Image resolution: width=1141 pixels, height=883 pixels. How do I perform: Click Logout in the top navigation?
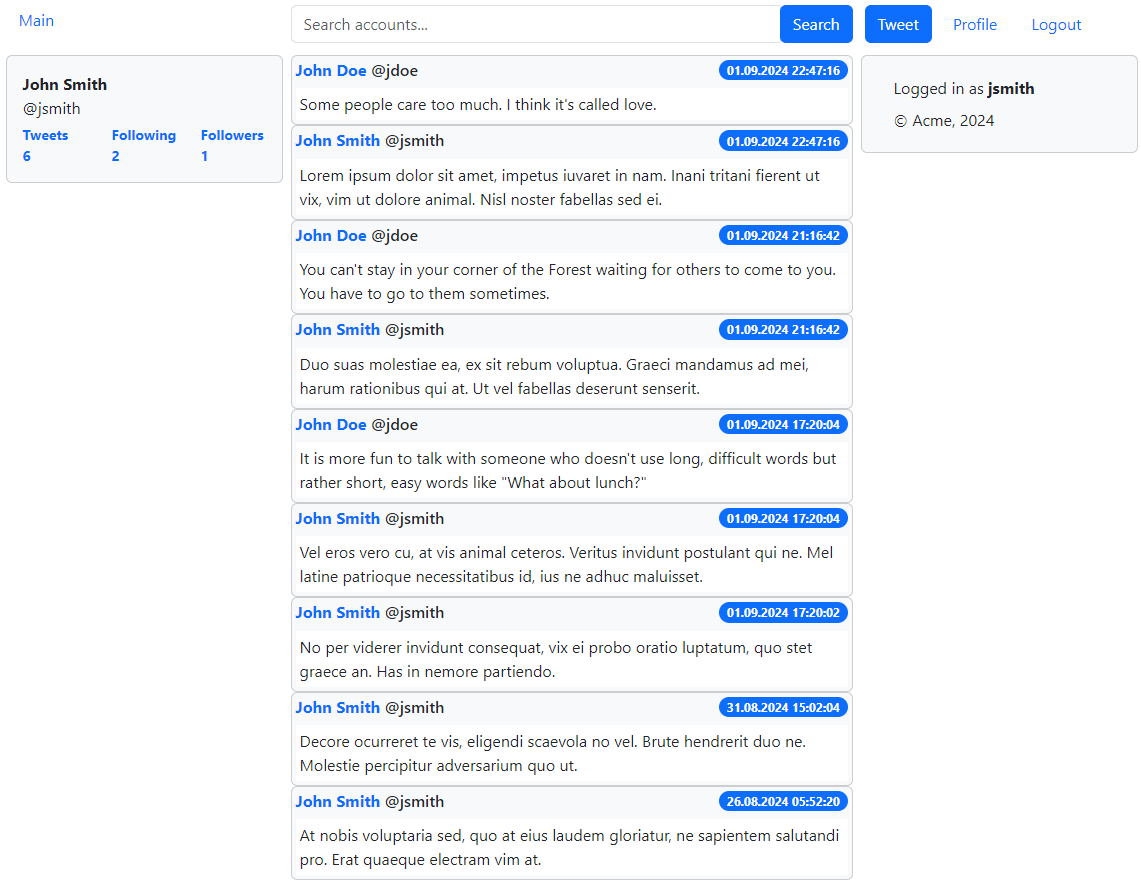(x=1056, y=25)
